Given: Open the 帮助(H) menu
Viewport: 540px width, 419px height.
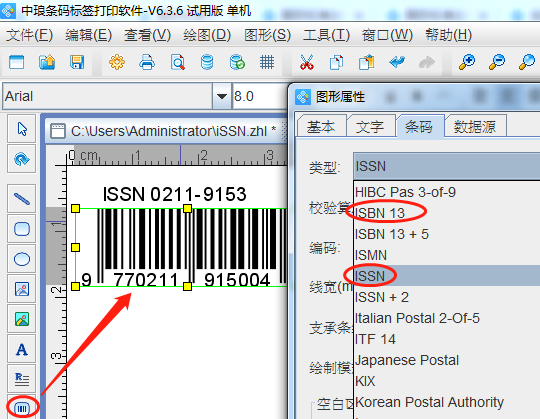Looking at the screenshot, I should pos(448,35).
